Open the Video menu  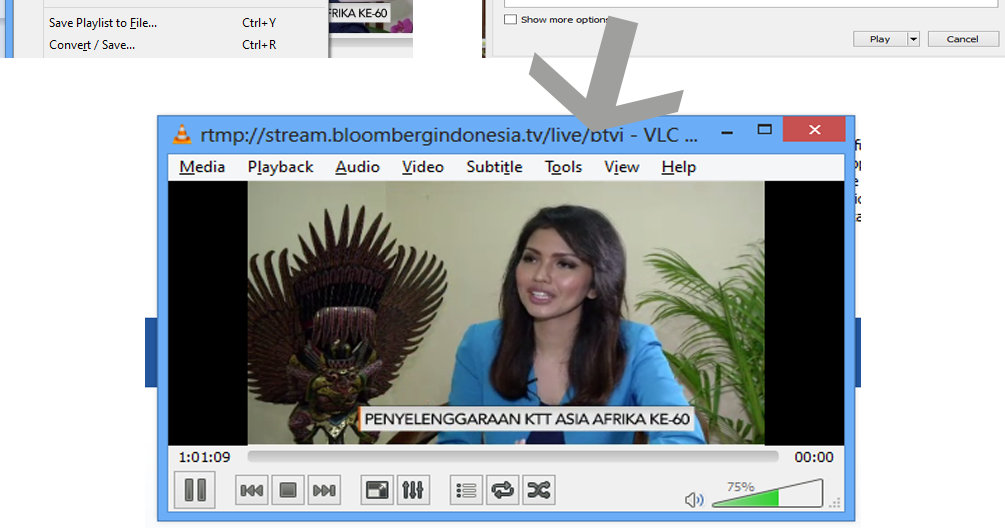[x=422, y=167]
